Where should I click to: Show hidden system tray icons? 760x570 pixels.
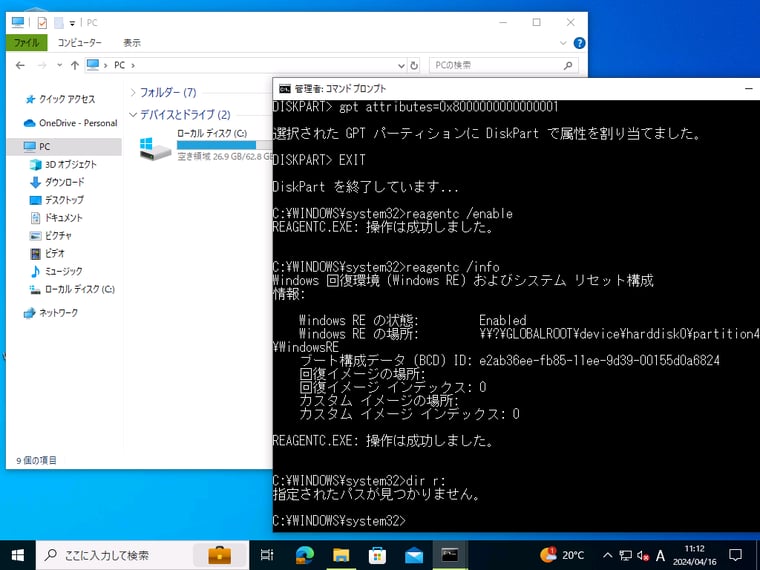pyautogui.click(x=607, y=555)
